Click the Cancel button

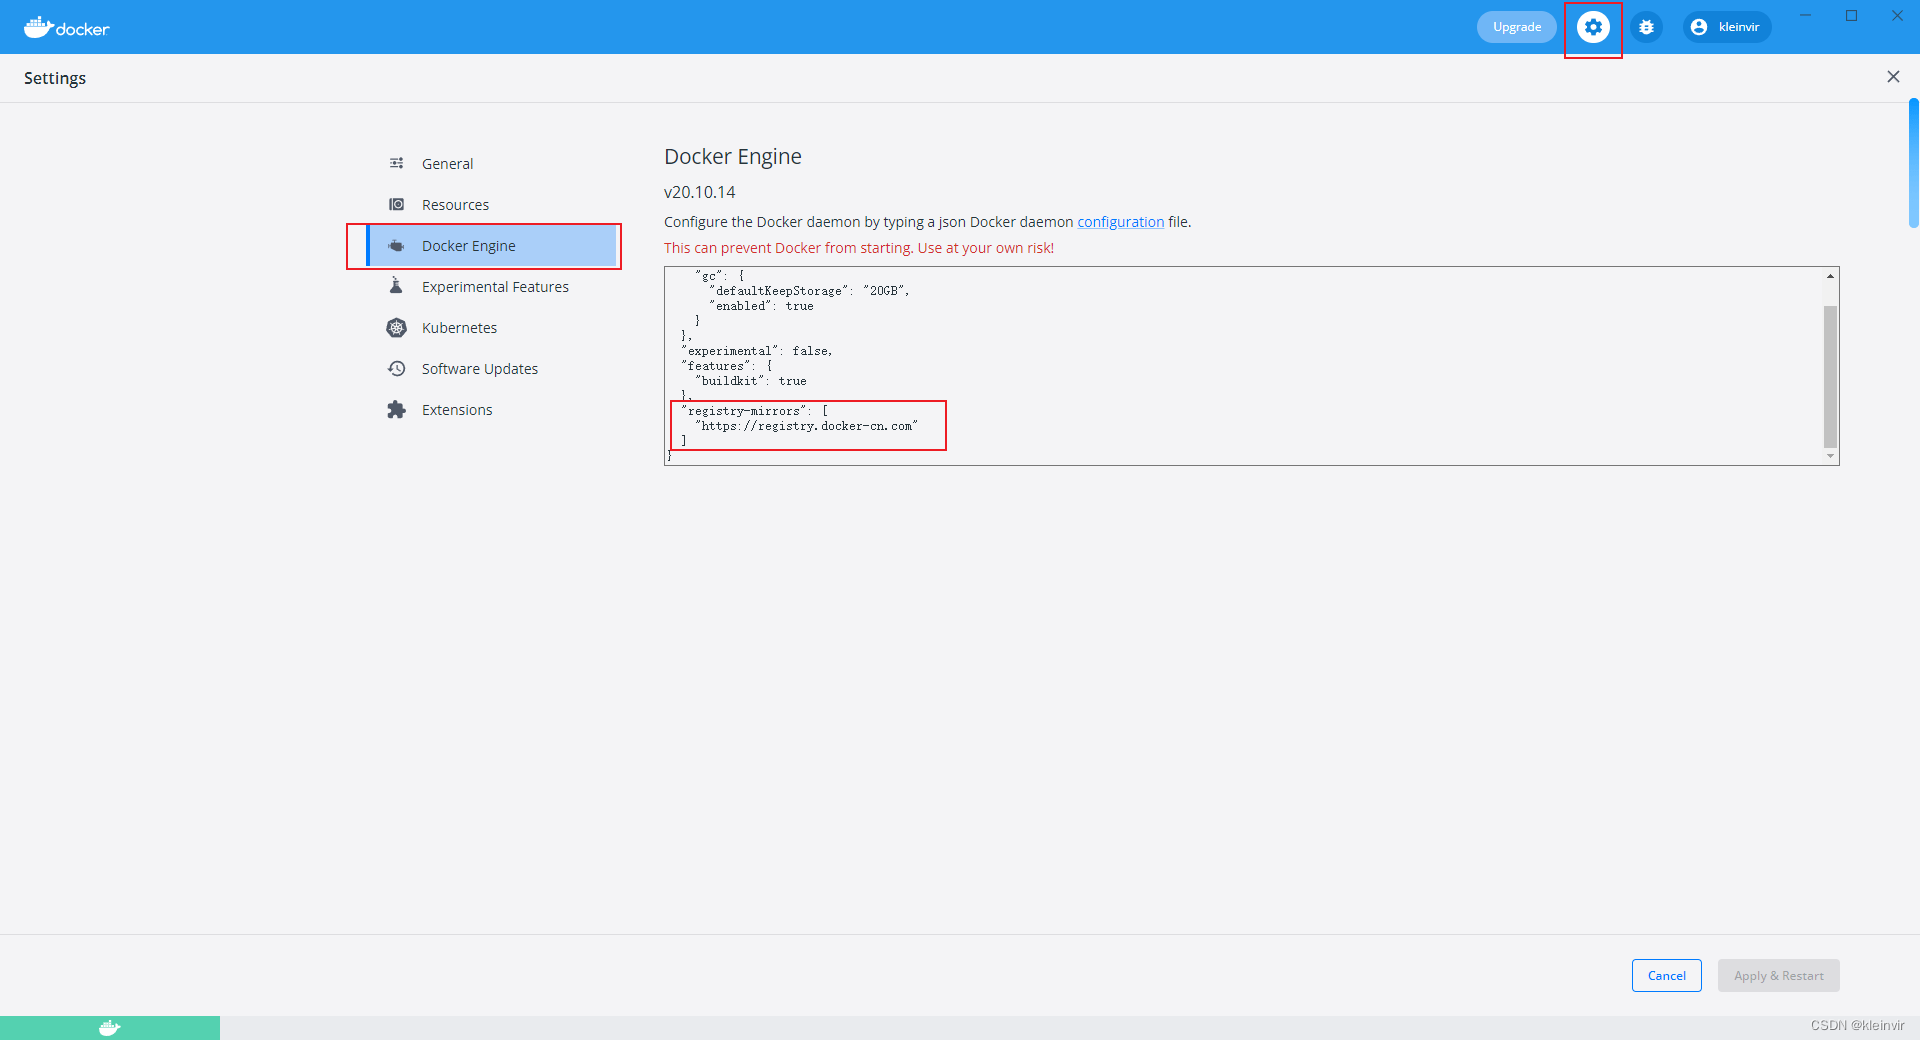1666,976
